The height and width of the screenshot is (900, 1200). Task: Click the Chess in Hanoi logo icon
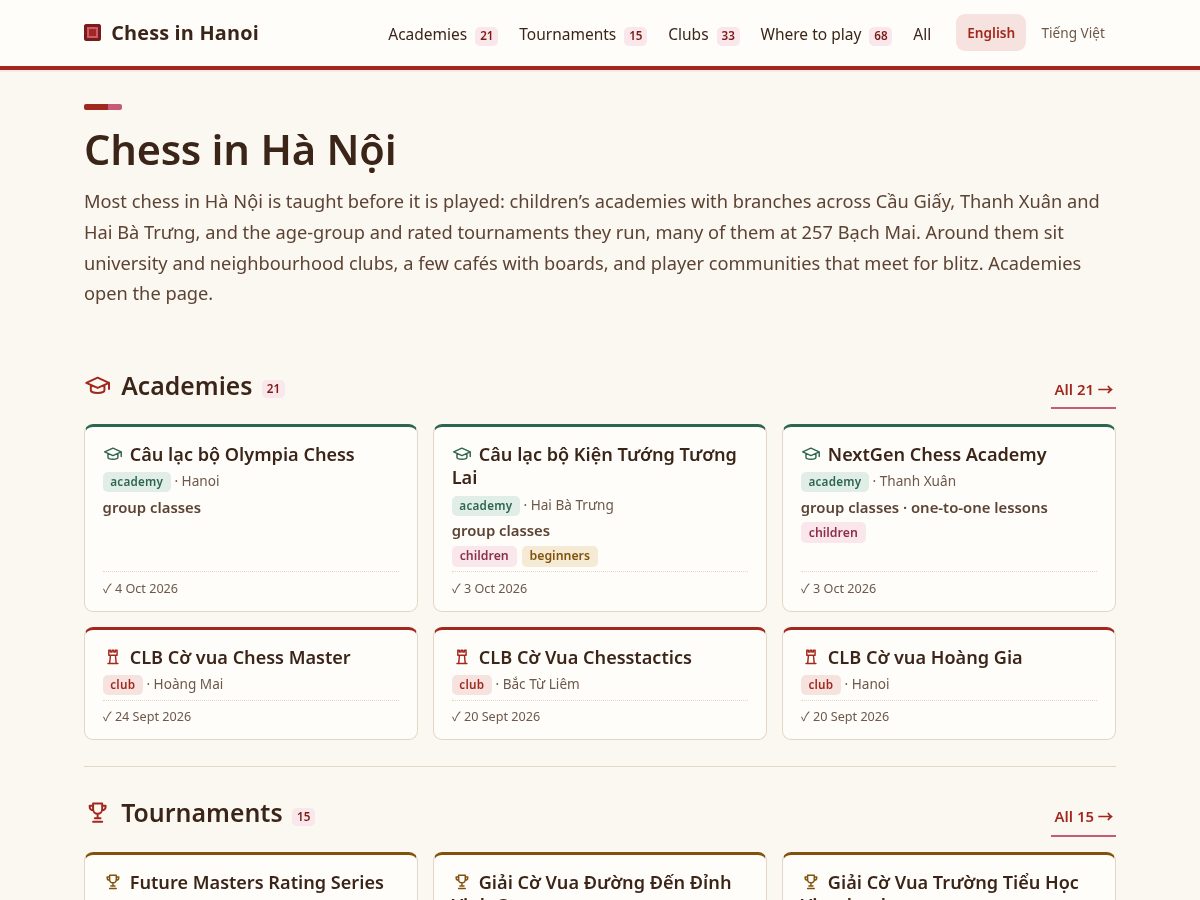93,33
